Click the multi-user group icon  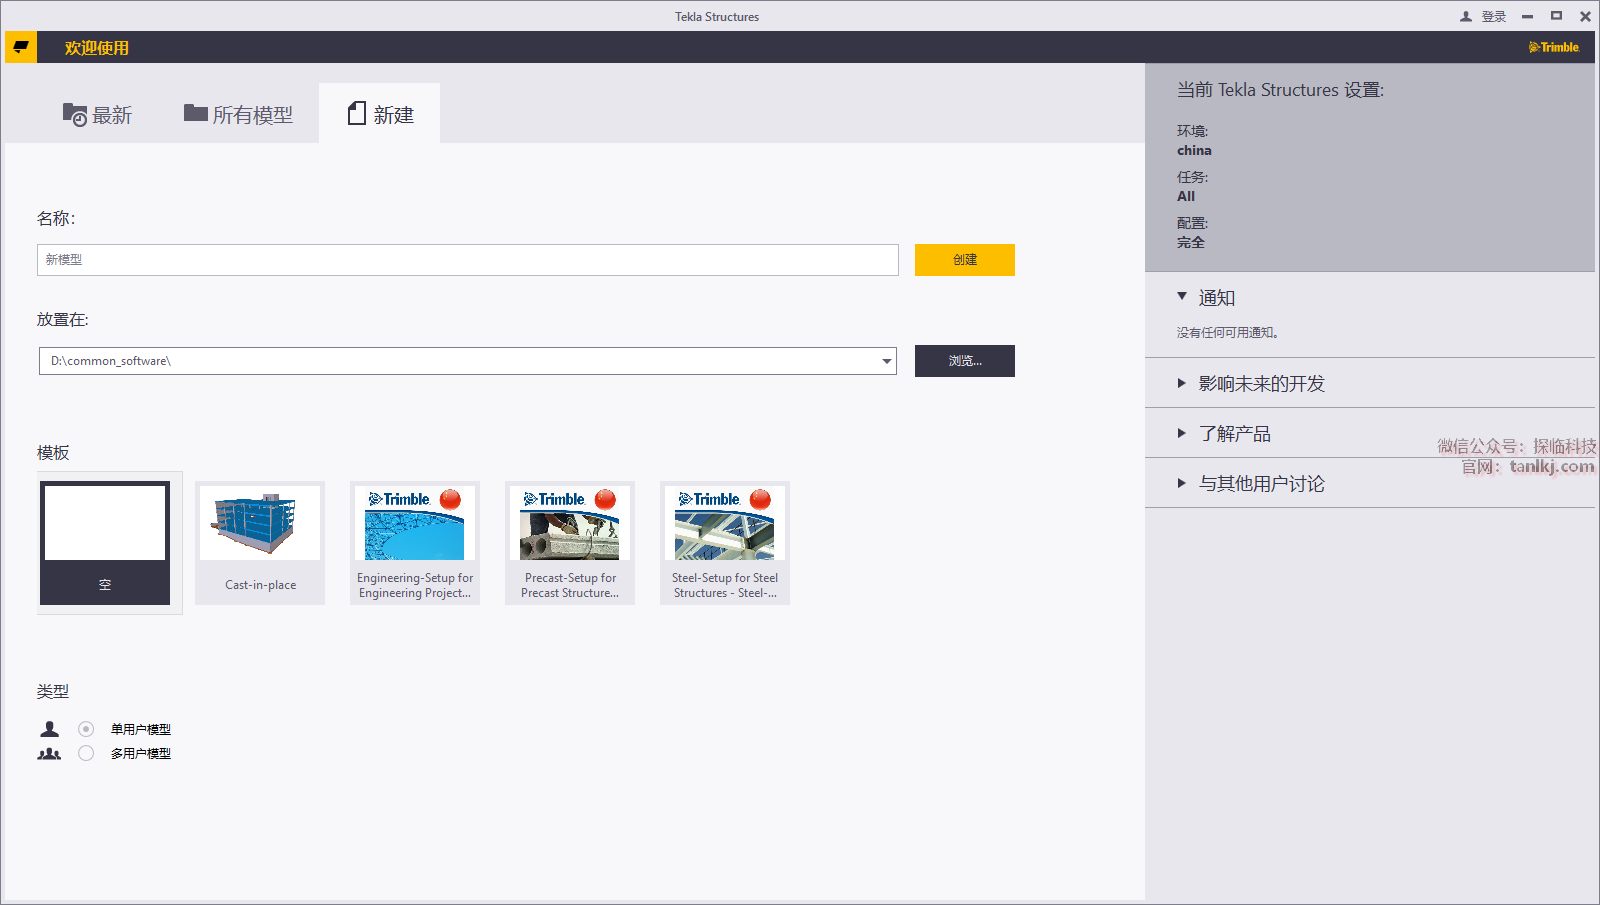[49, 753]
